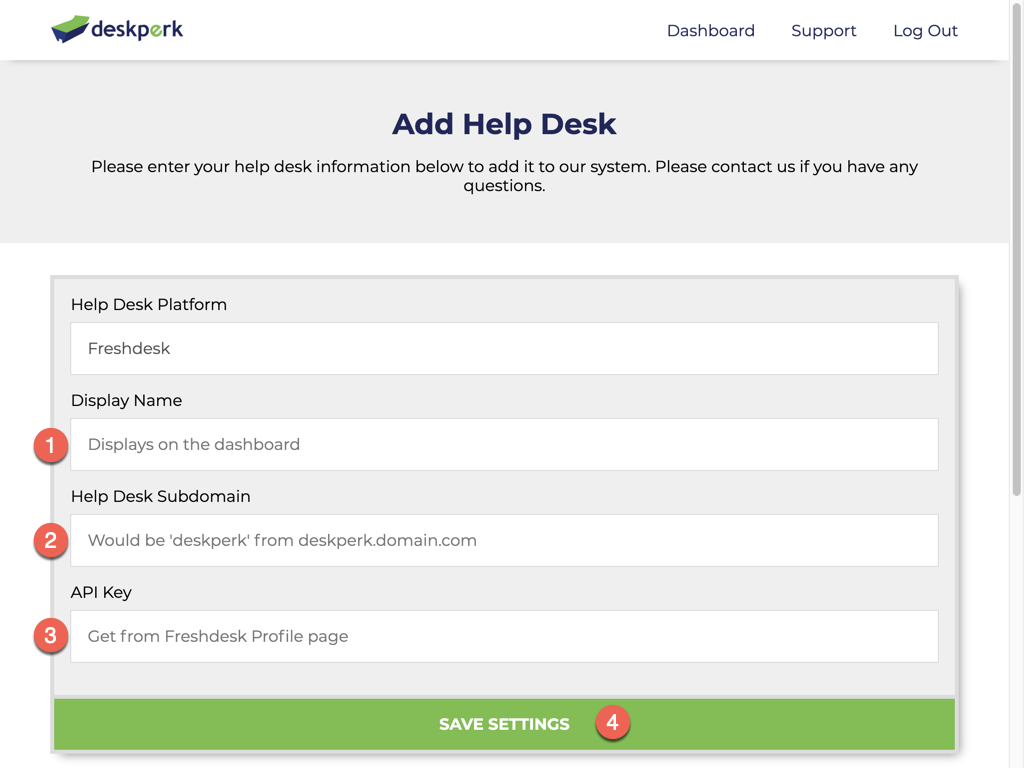The image size is (1024, 768).
Task: Go to the Support page
Action: [823, 31]
